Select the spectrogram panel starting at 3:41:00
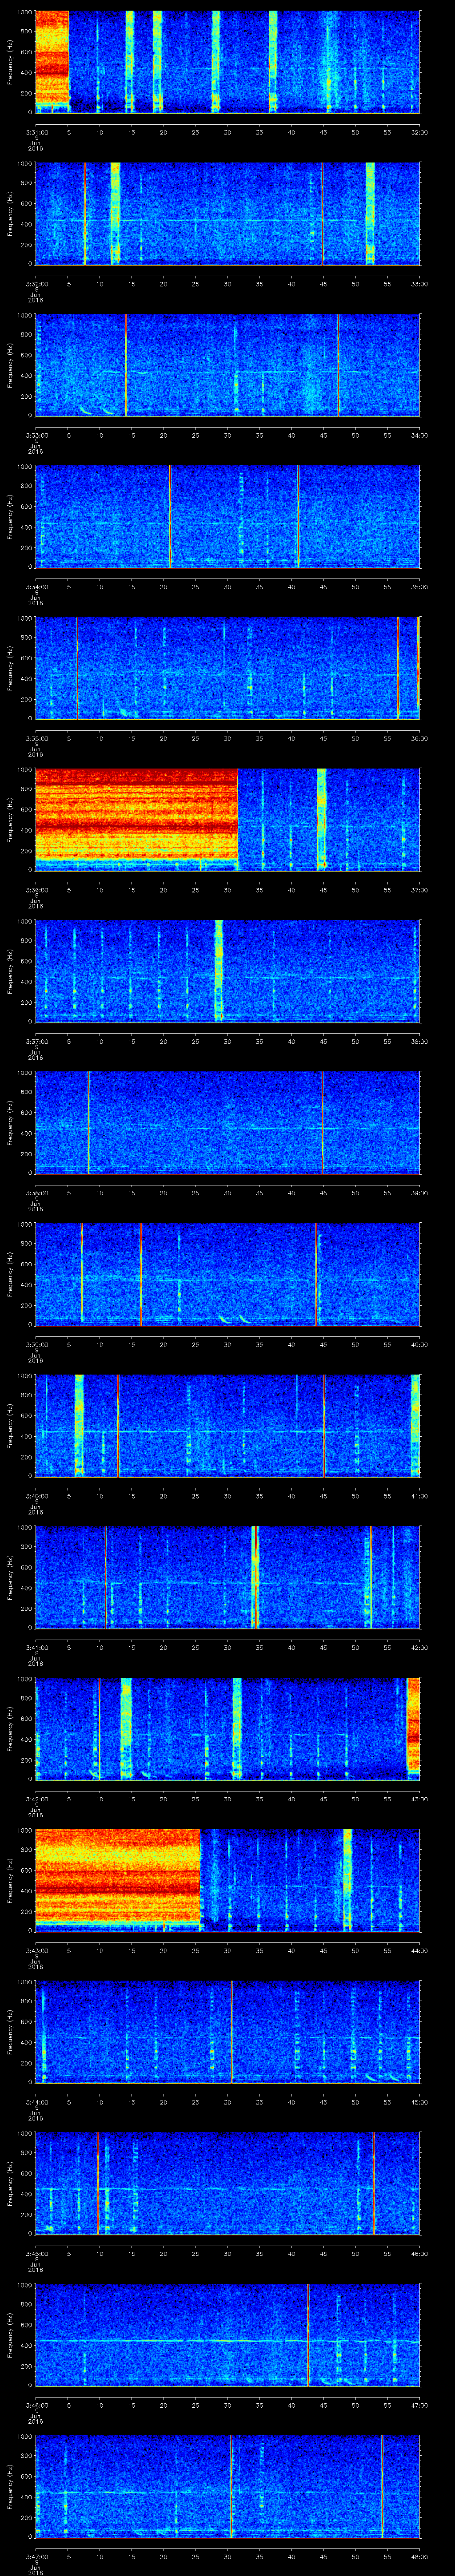This screenshot has height=2576, width=455. point(227,1577)
